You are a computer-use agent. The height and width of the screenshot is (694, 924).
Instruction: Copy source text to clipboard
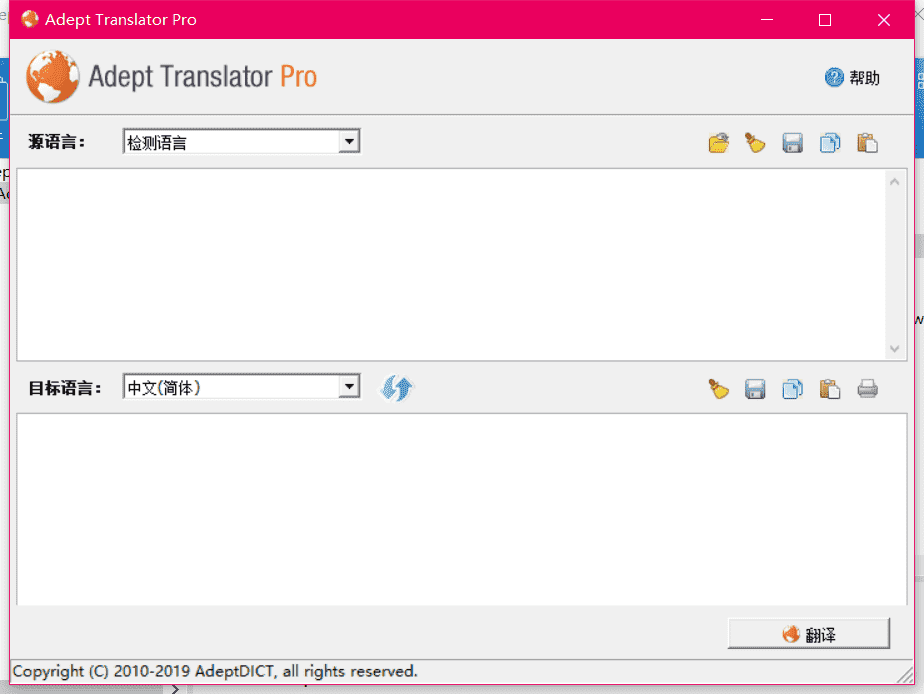(x=830, y=143)
